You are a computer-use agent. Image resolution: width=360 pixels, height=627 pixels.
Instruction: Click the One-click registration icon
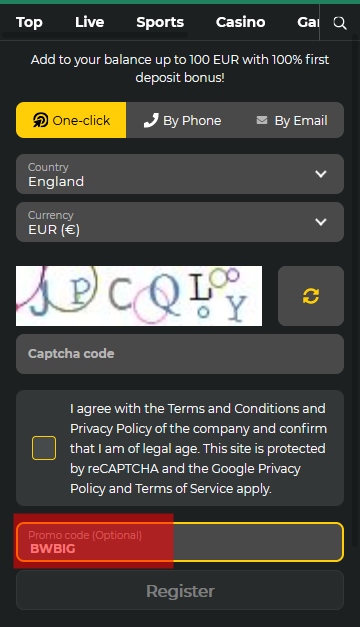pos(40,120)
